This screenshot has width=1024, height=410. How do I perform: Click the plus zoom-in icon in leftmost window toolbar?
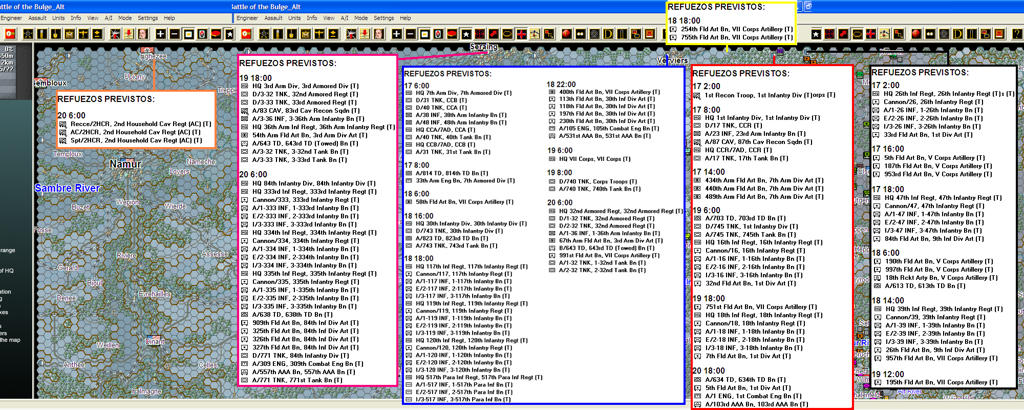[160, 33]
